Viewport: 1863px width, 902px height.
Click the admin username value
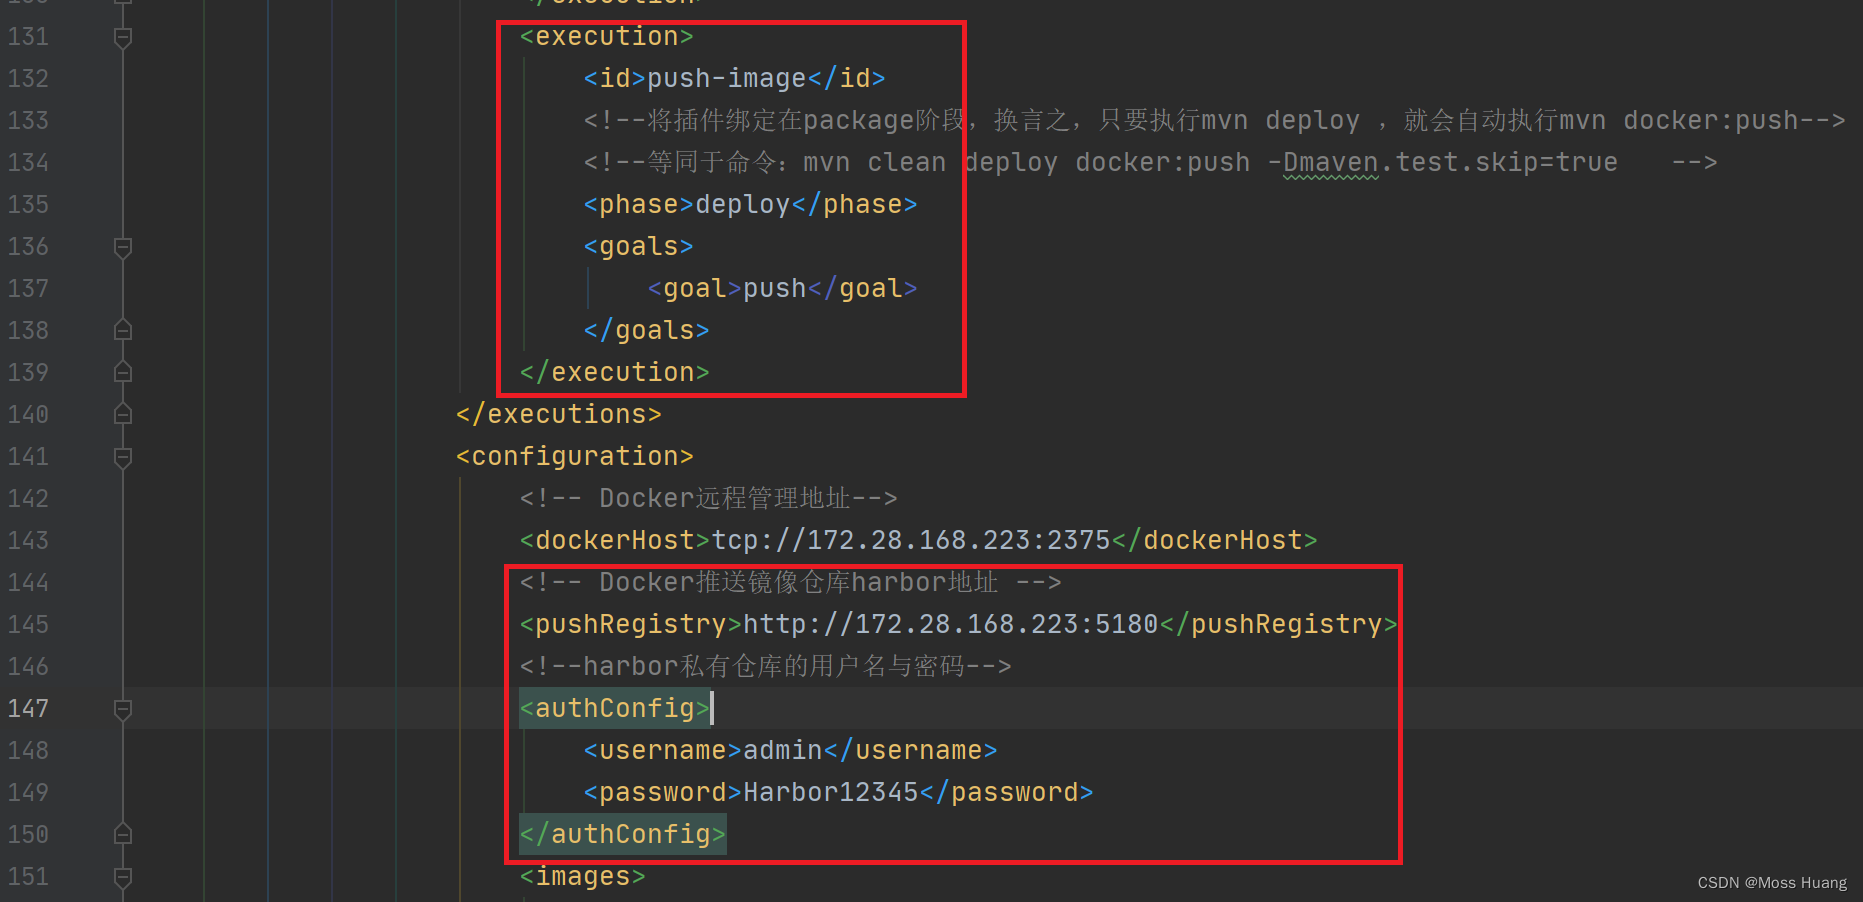[782, 750]
